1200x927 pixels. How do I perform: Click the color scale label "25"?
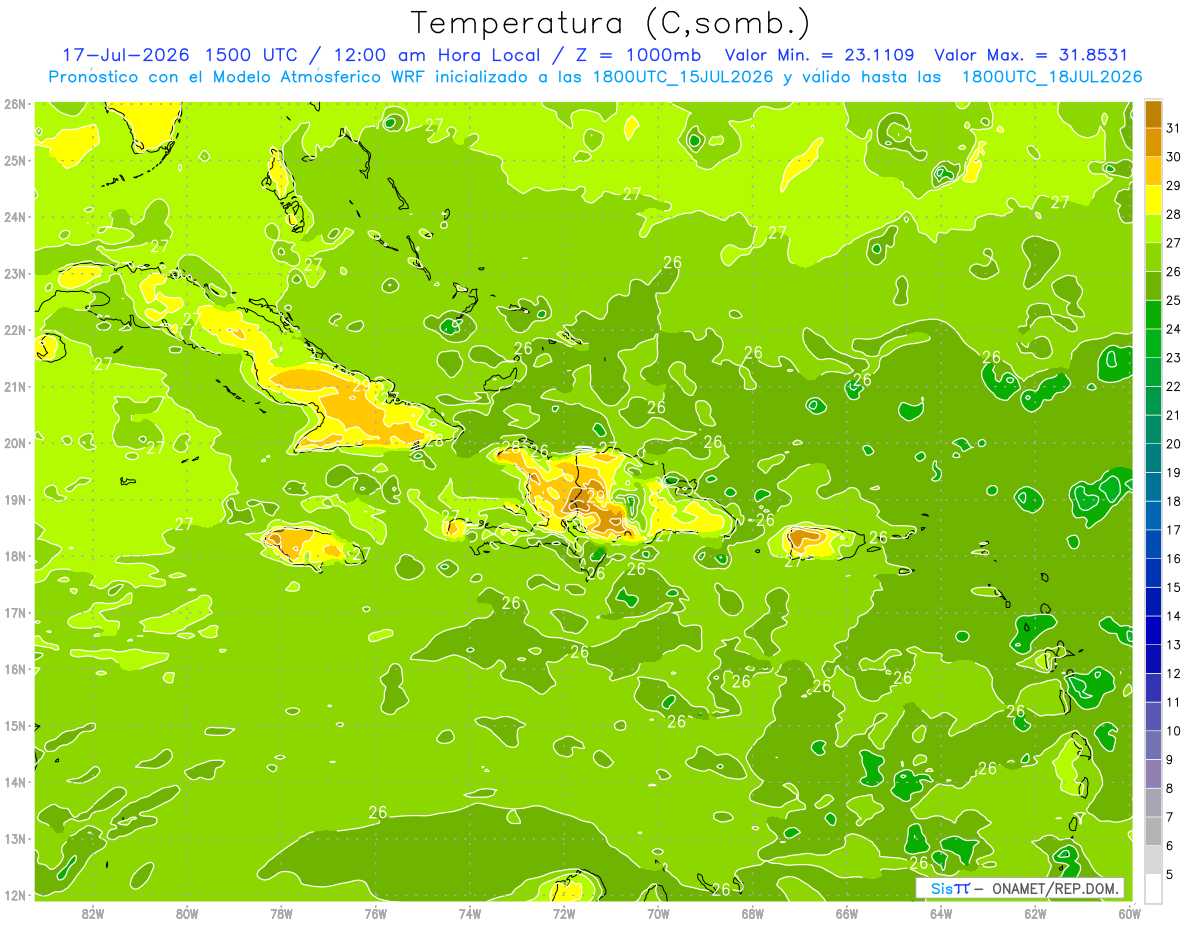(x=1173, y=300)
